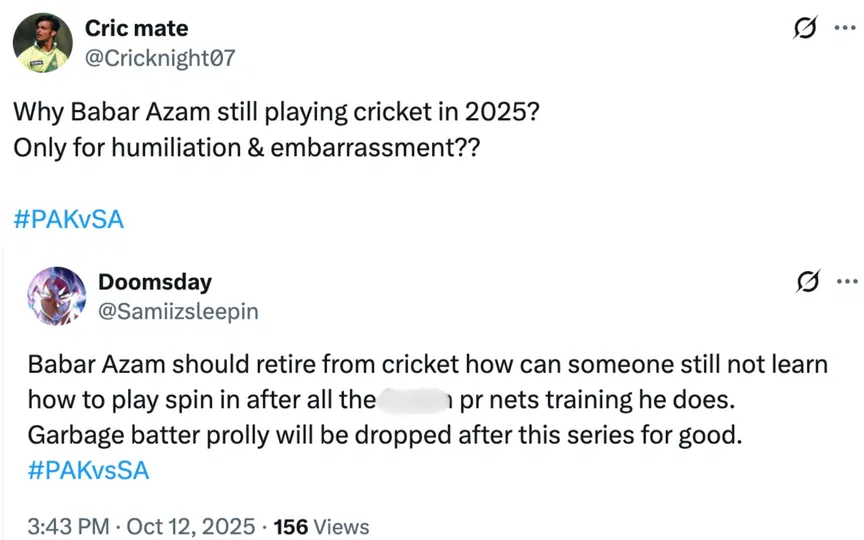Viewport: 864px width, 540px height.
Task: Open the #PAKvsSA hashtag in quoted tweet
Action: (88, 470)
